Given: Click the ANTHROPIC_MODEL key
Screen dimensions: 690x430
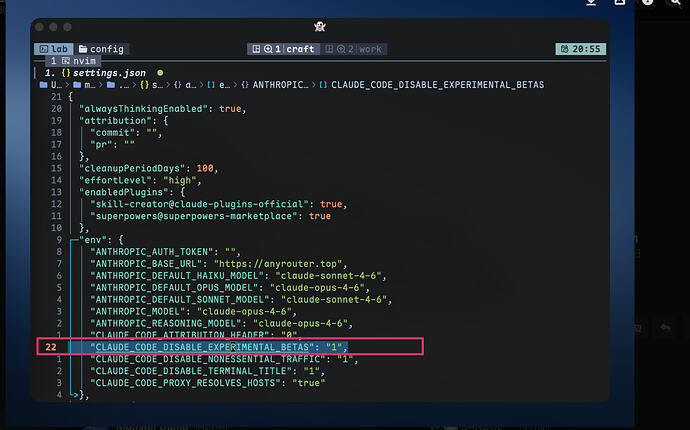Looking at the screenshot, I should [x=140, y=311].
